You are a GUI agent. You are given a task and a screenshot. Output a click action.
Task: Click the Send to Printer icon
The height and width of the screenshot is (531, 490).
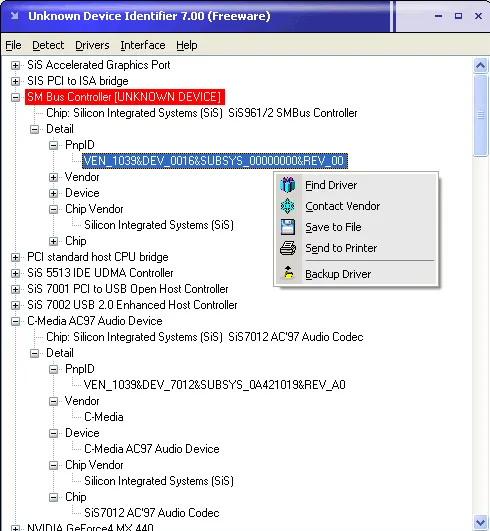coord(288,248)
